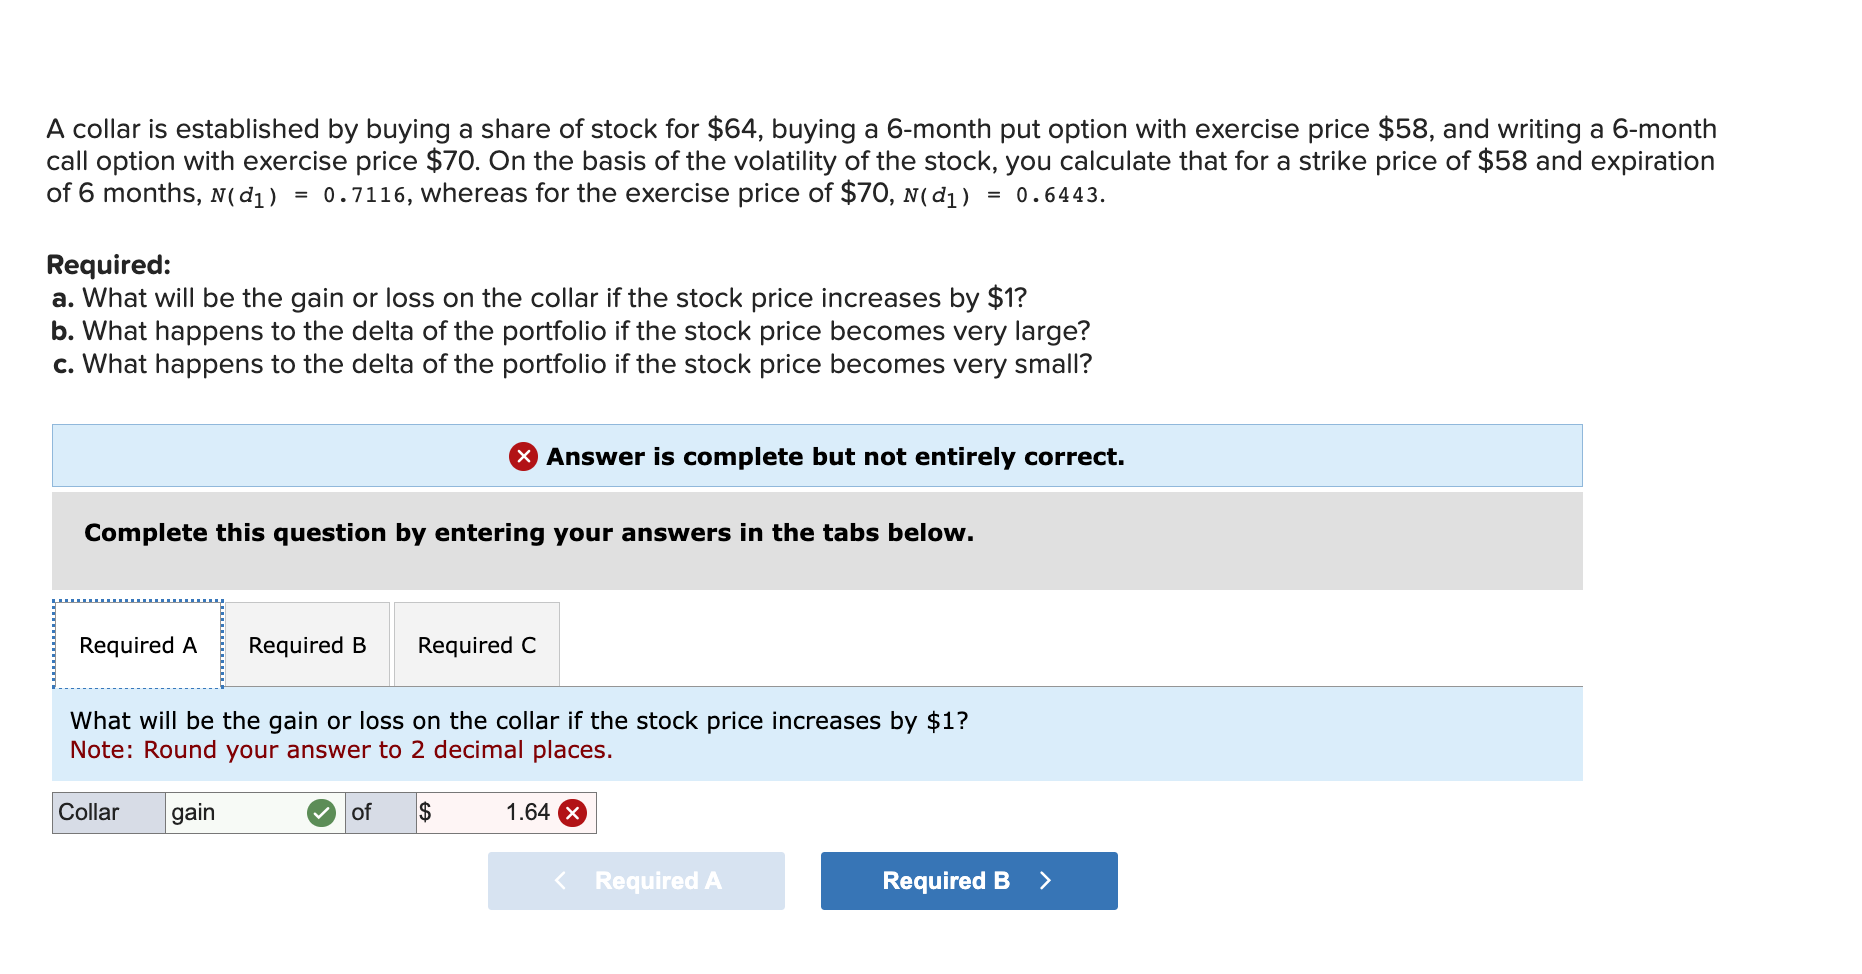The image size is (1862, 974).
Task: Click the dollar sign symbol in the answer row
Action: pos(427,813)
